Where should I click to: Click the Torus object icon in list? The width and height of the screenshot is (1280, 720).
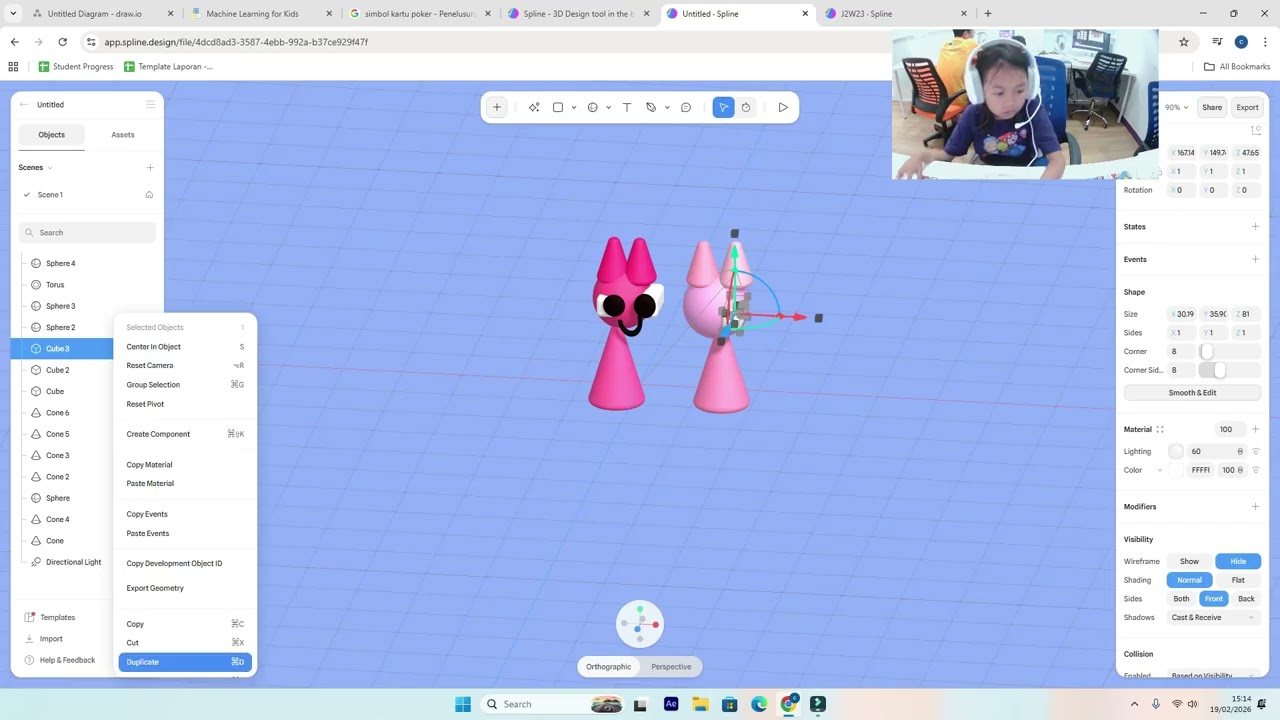click(36, 285)
